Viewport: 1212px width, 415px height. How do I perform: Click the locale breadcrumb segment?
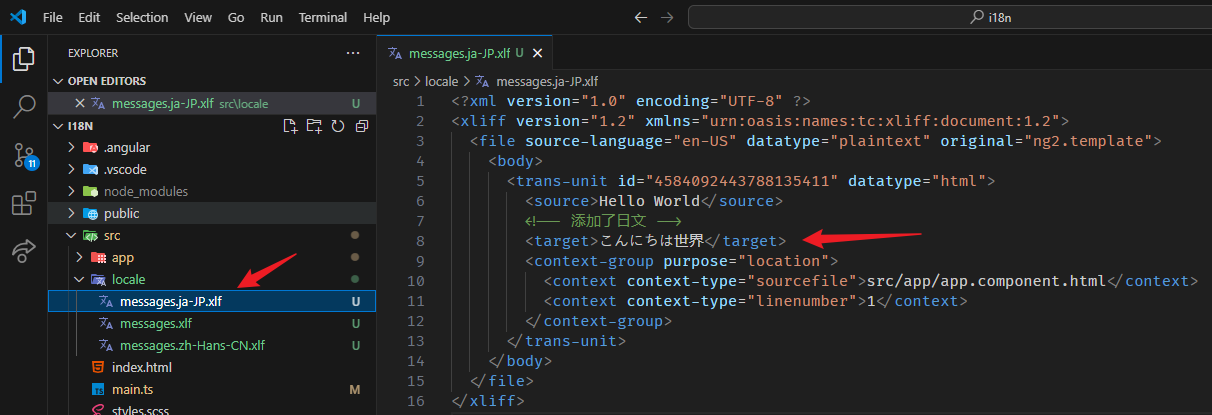point(441,81)
